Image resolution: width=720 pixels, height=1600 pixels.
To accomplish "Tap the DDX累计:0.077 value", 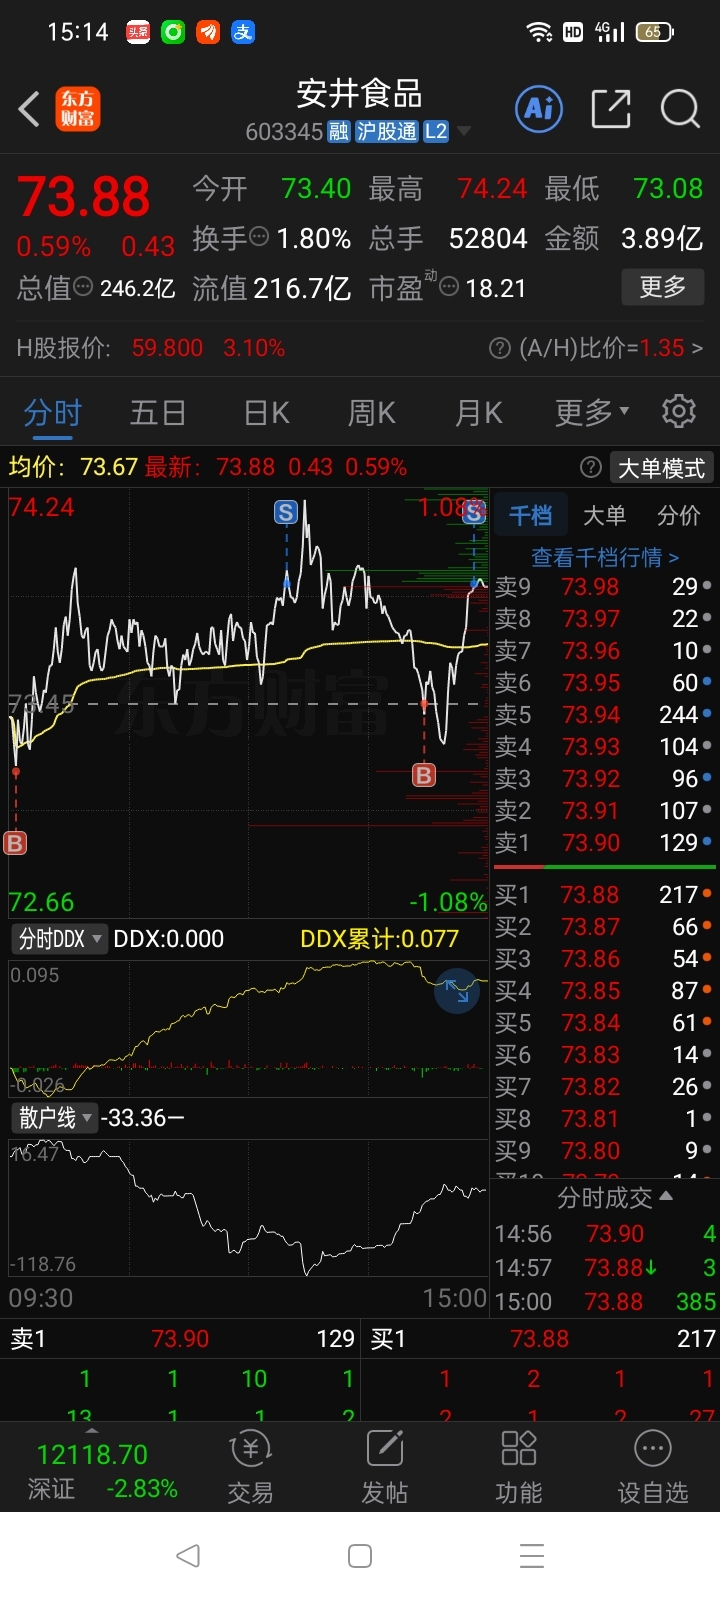I will pyautogui.click(x=379, y=939).
